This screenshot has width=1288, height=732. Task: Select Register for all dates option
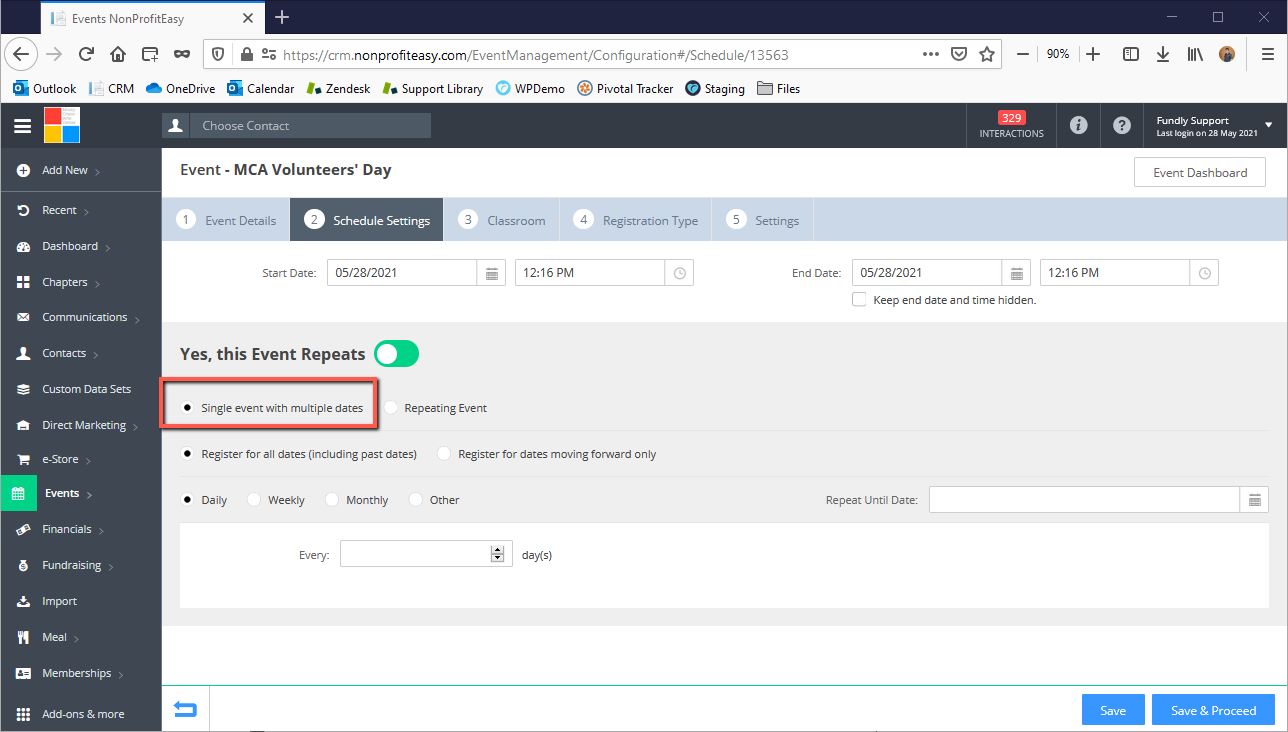tap(187, 454)
